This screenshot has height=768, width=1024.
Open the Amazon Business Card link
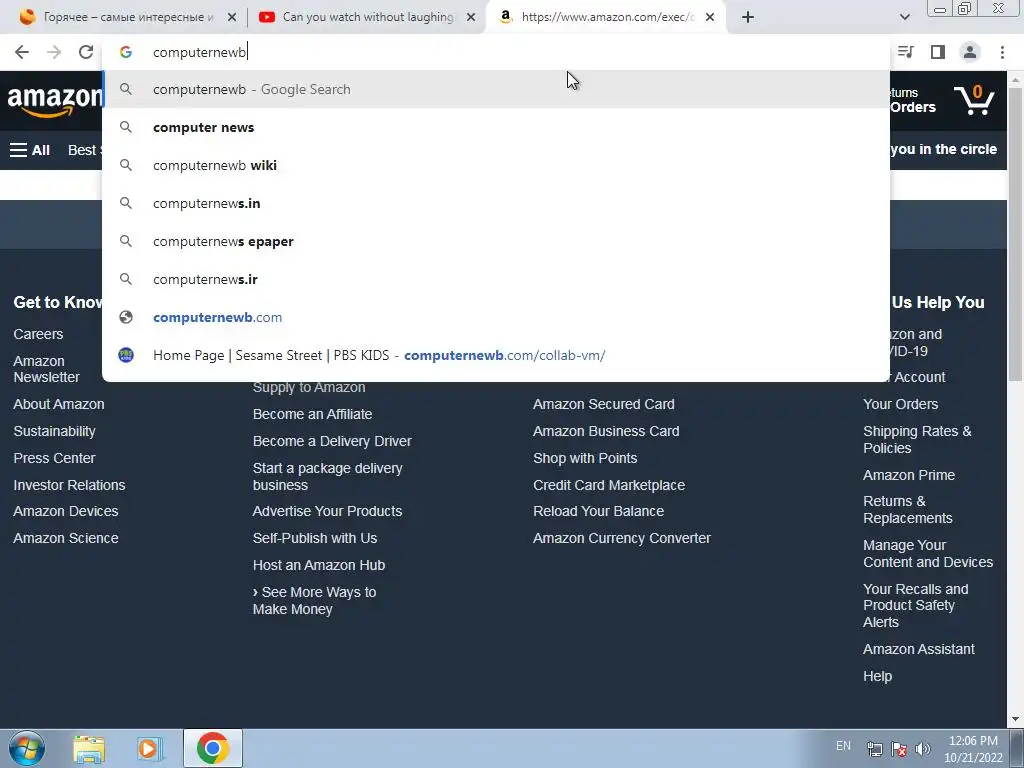coord(606,431)
